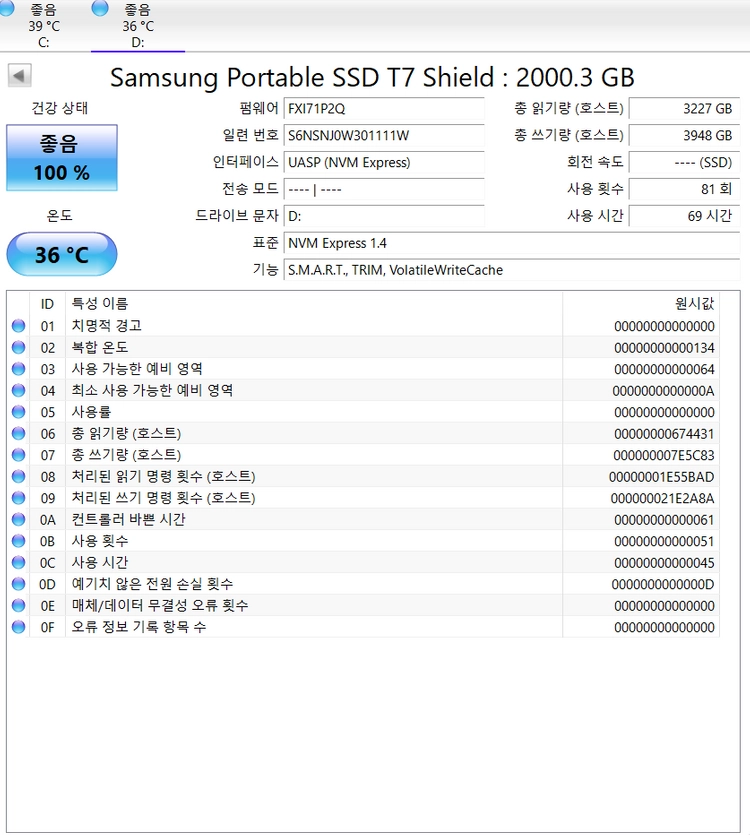Click raw value 00000000000061
The width and height of the screenshot is (750, 835).
point(664,520)
